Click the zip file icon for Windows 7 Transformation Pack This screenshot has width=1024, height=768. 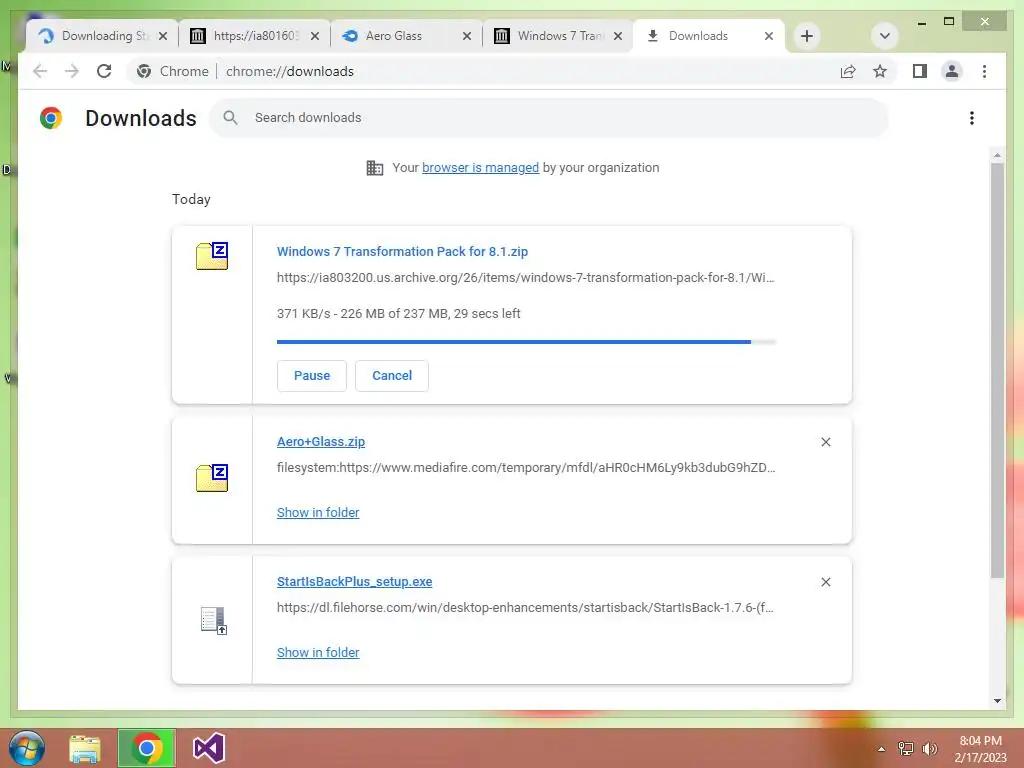pos(212,255)
